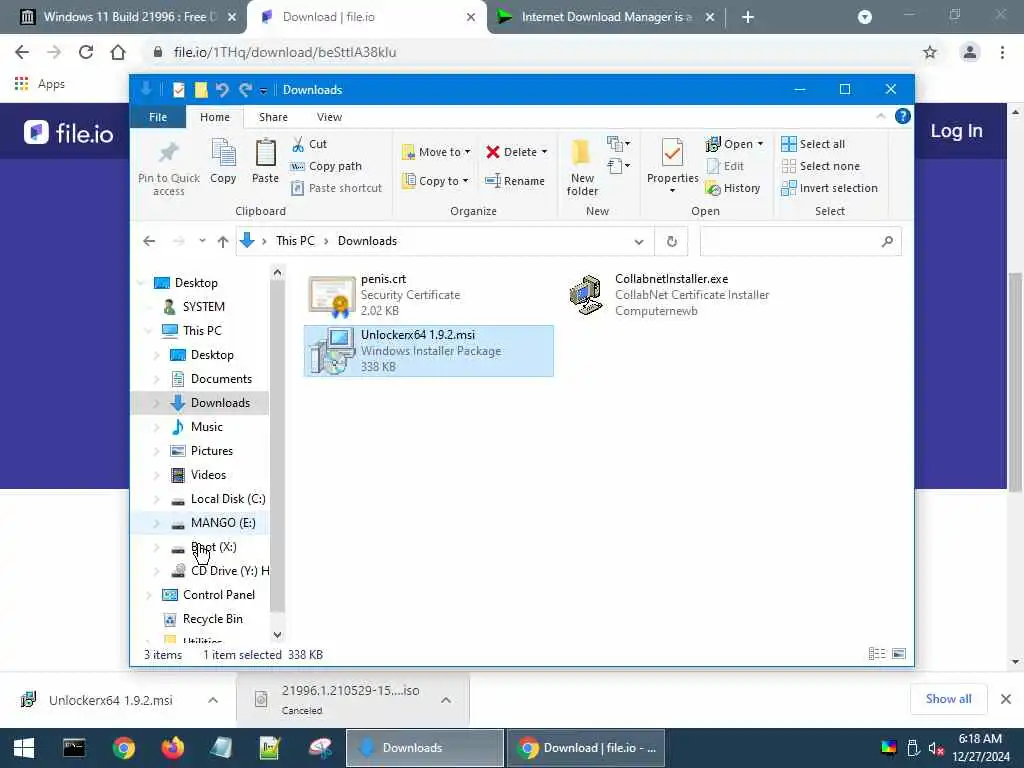Click Select none in ribbon

coord(820,167)
